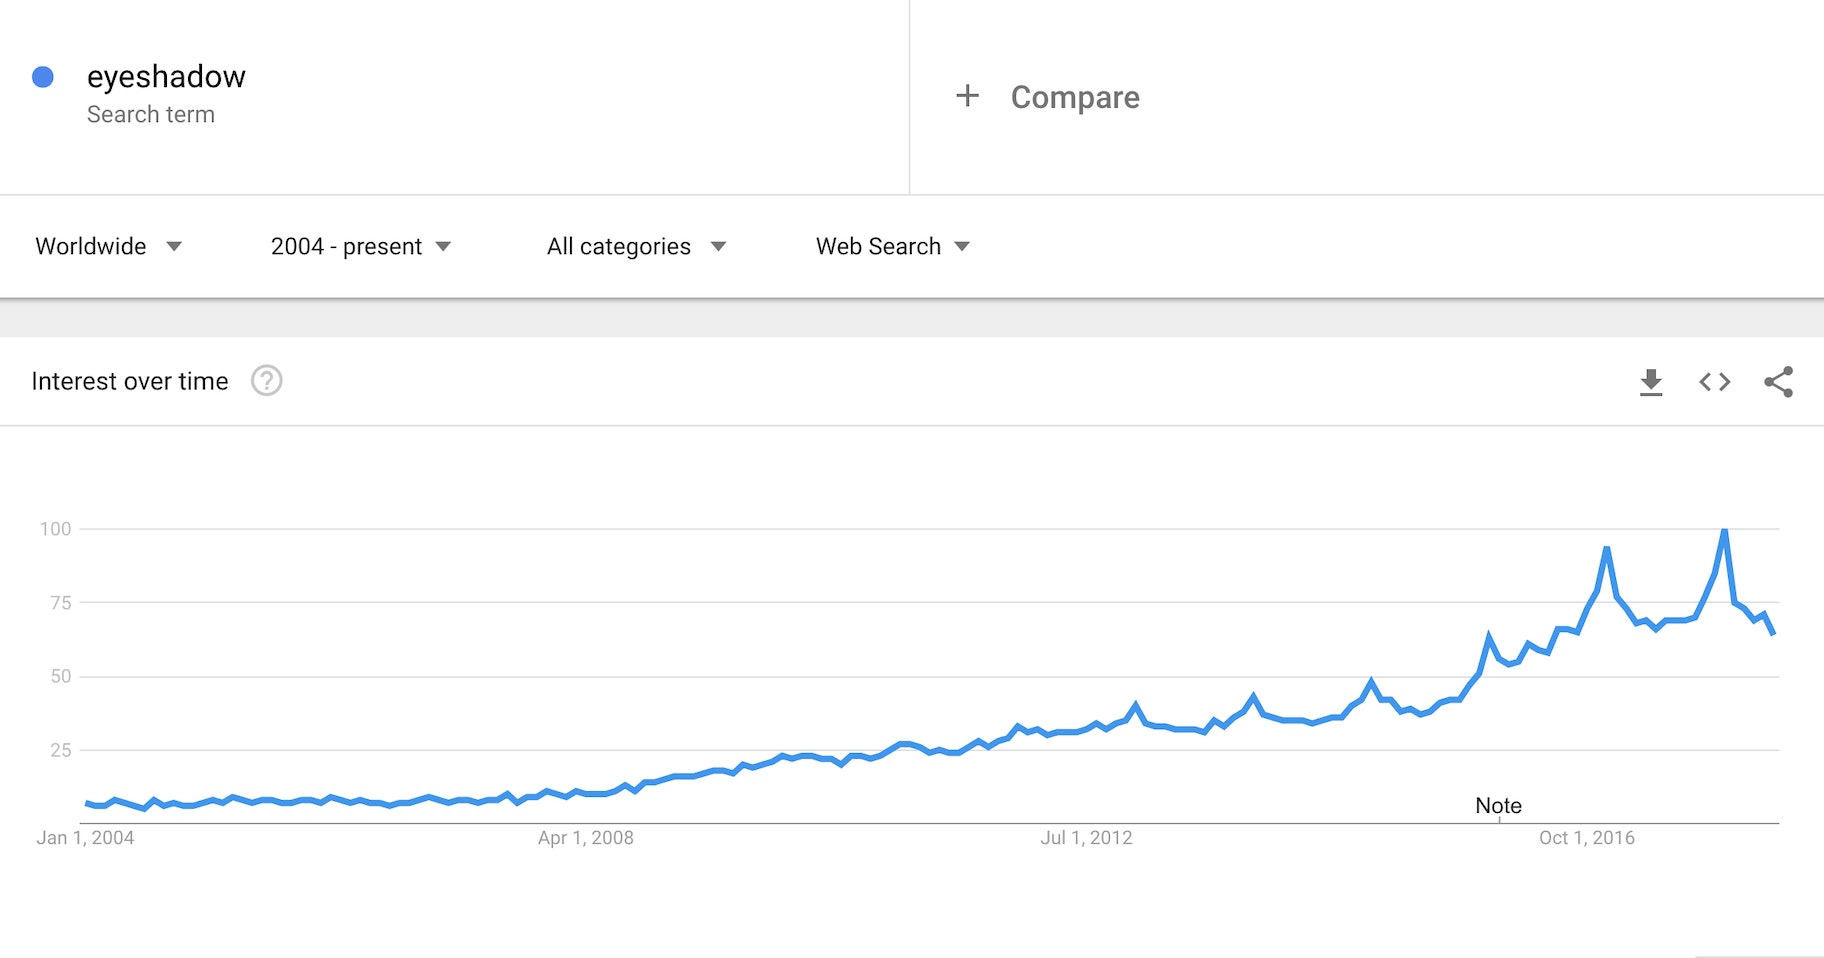This screenshot has width=1824, height=958.
Task: Download the interest over time data
Action: pyautogui.click(x=1651, y=381)
